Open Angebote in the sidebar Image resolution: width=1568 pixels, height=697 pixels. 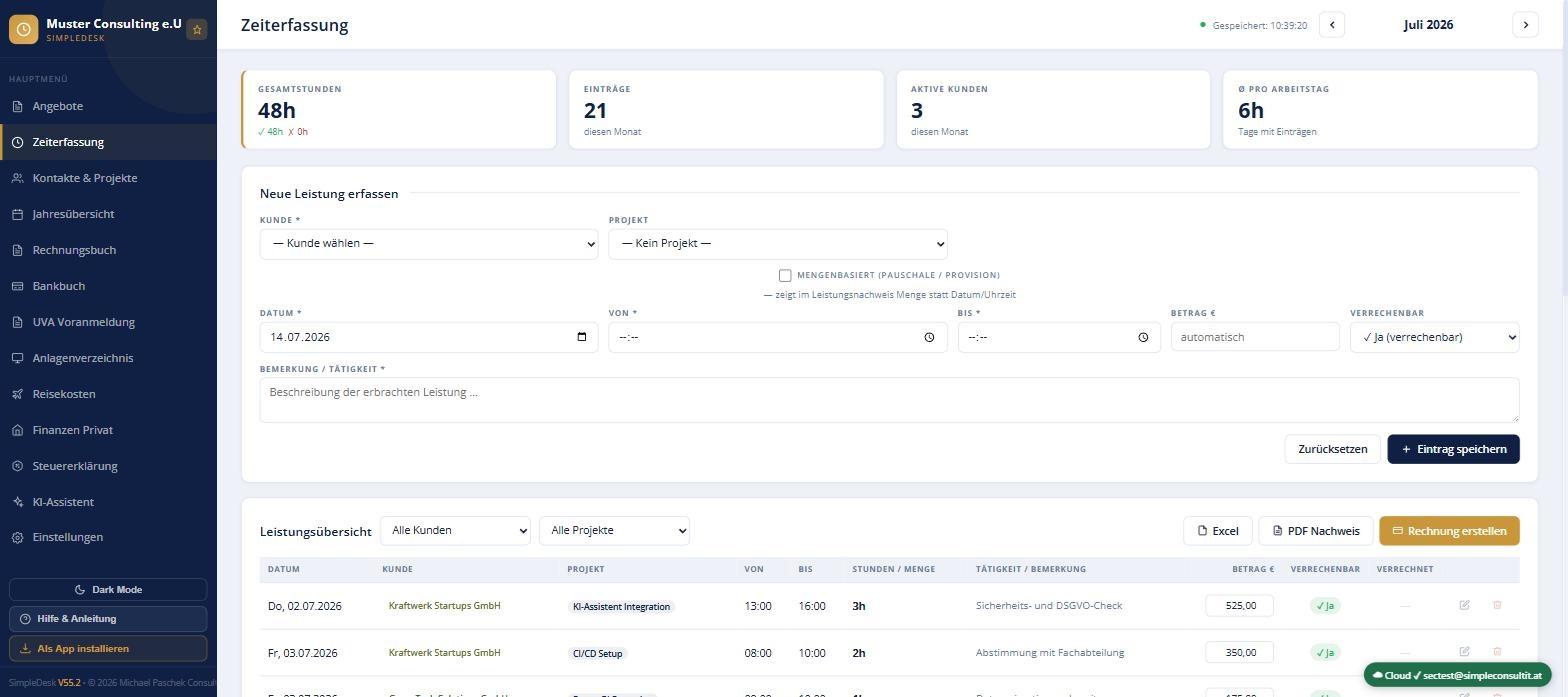point(108,106)
